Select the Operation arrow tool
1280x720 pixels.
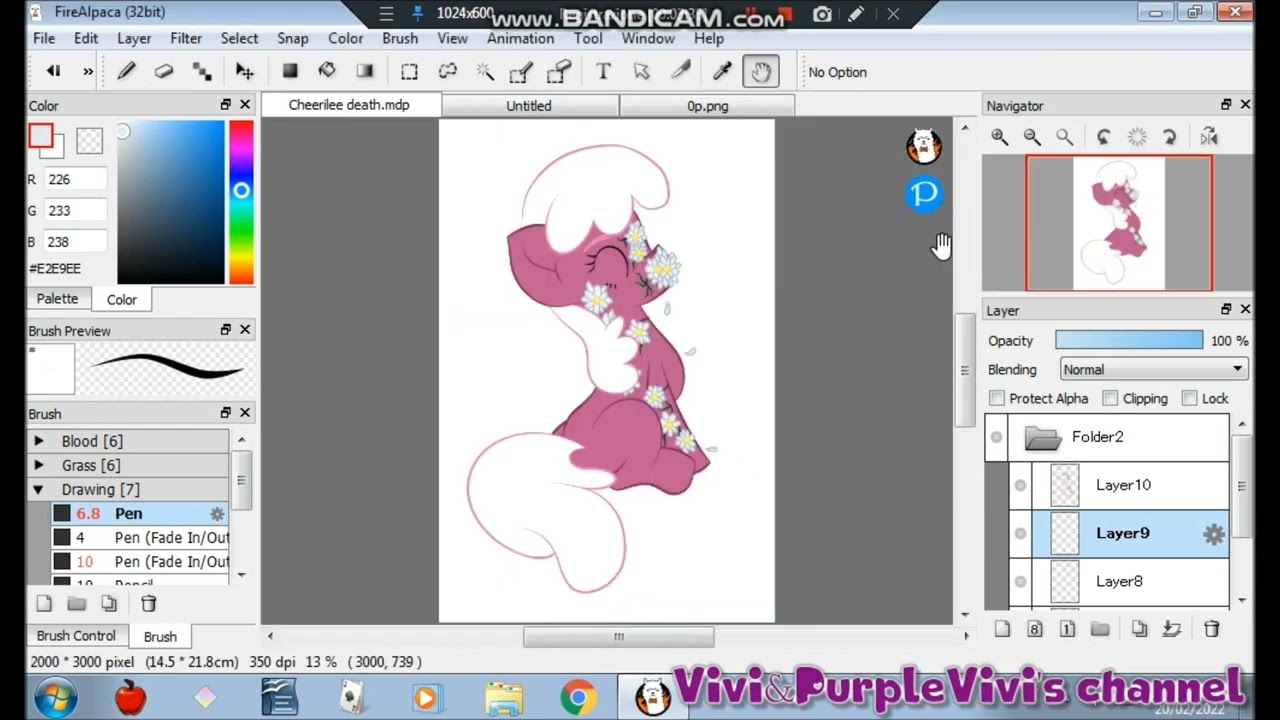[642, 71]
